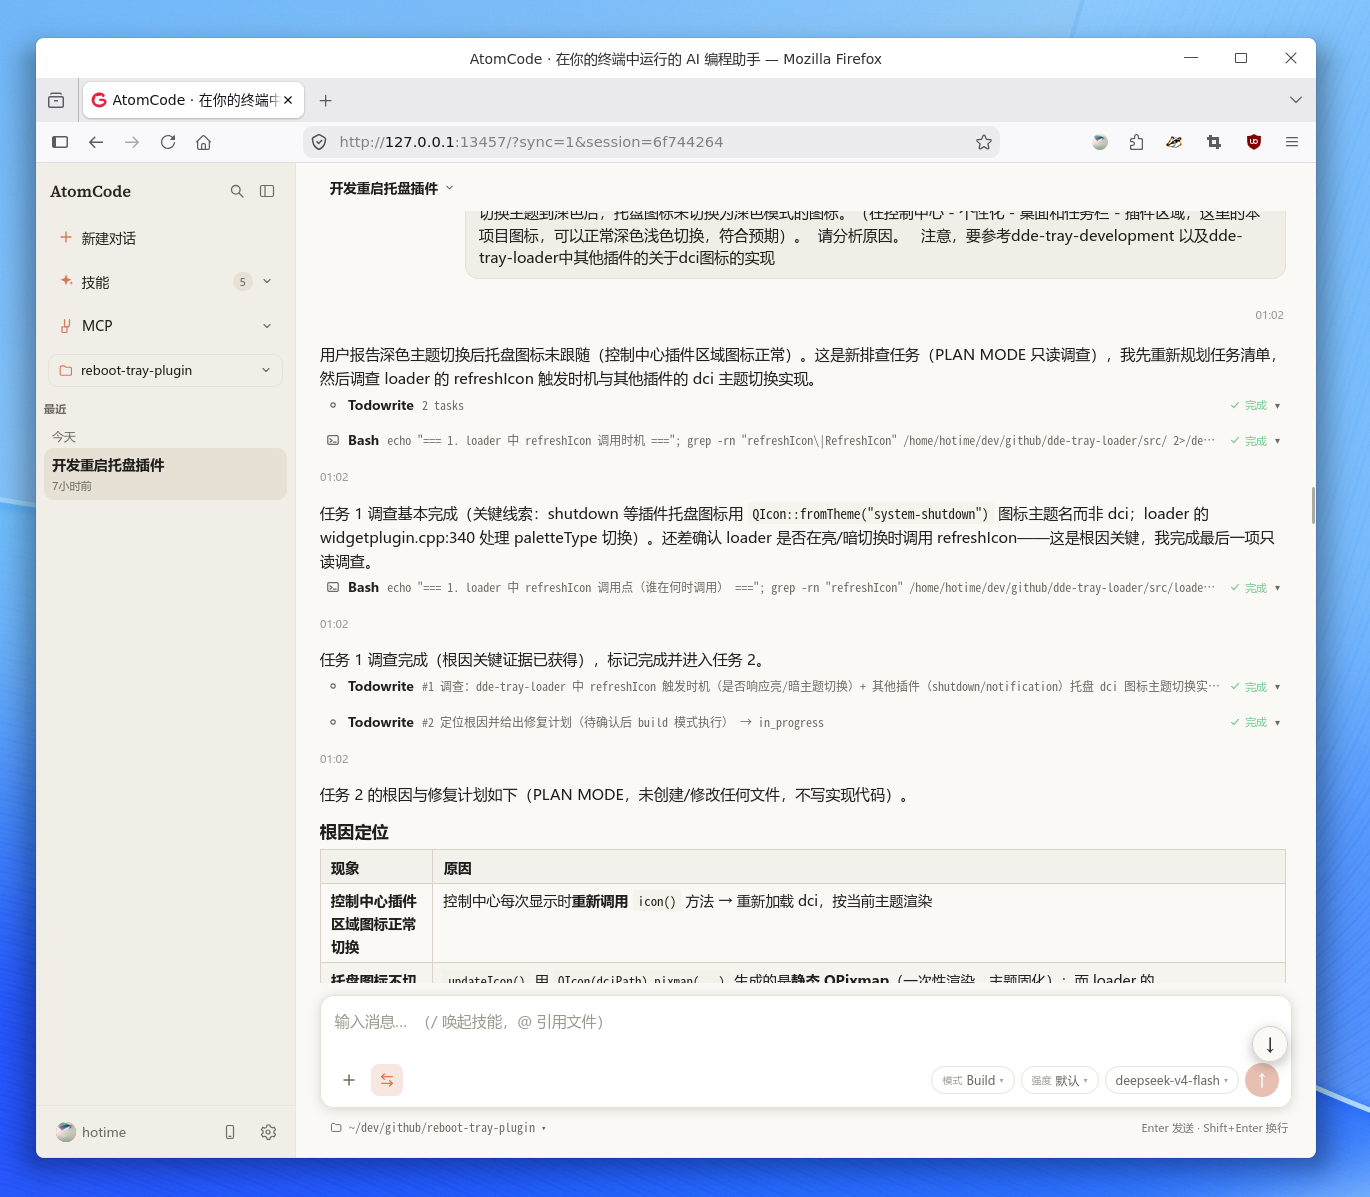
Task: Collapse the AtomCode sidebar panel
Action: click(x=267, y=191)
